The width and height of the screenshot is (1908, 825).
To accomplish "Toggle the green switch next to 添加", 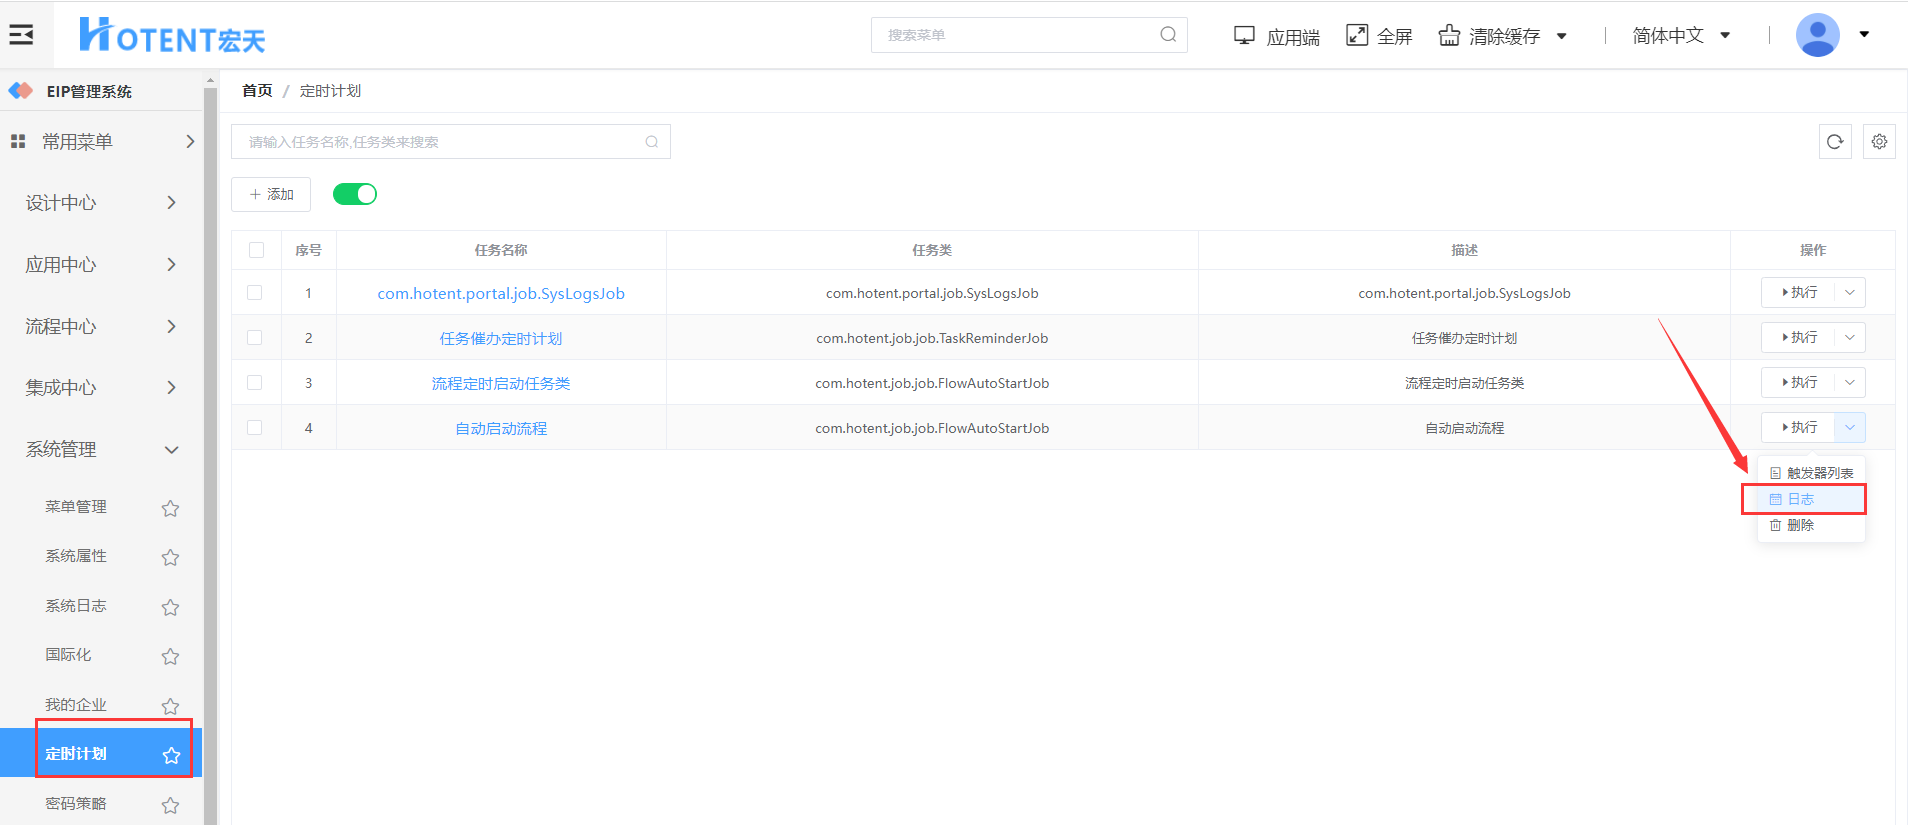I will [355, 194].
